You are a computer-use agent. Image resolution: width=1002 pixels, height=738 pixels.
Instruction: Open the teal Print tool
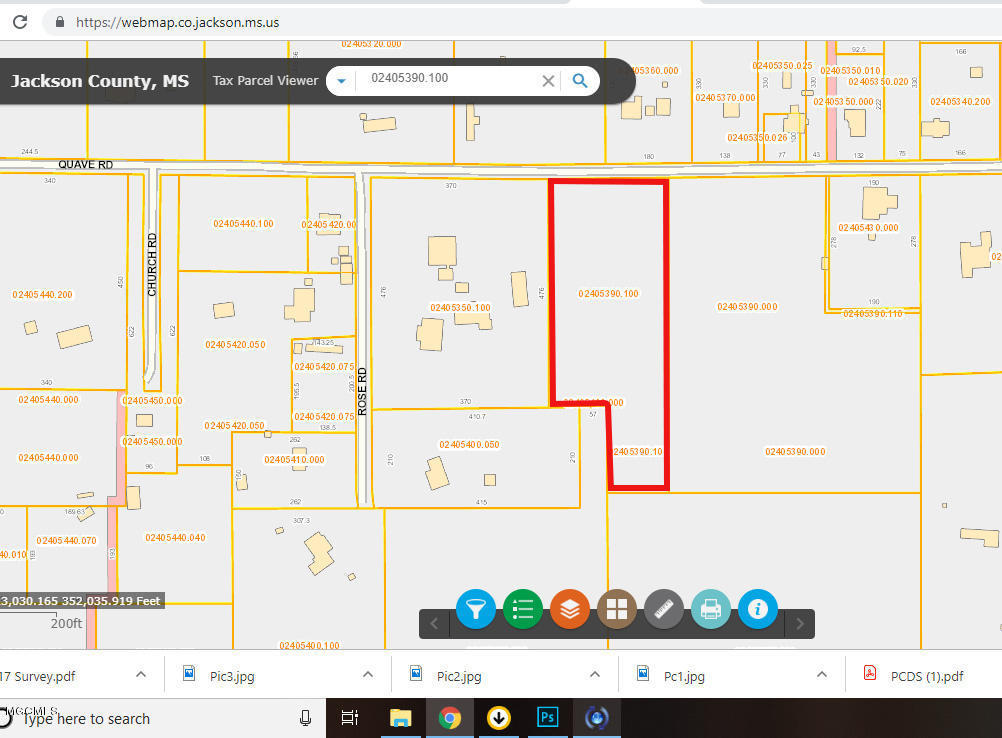click(x=711, y=609)
